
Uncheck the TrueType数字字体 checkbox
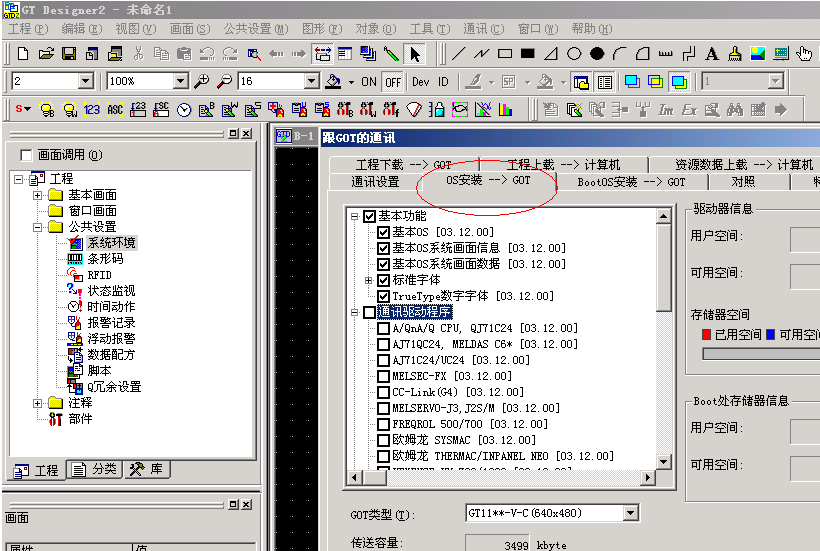(x=383, y=296)
